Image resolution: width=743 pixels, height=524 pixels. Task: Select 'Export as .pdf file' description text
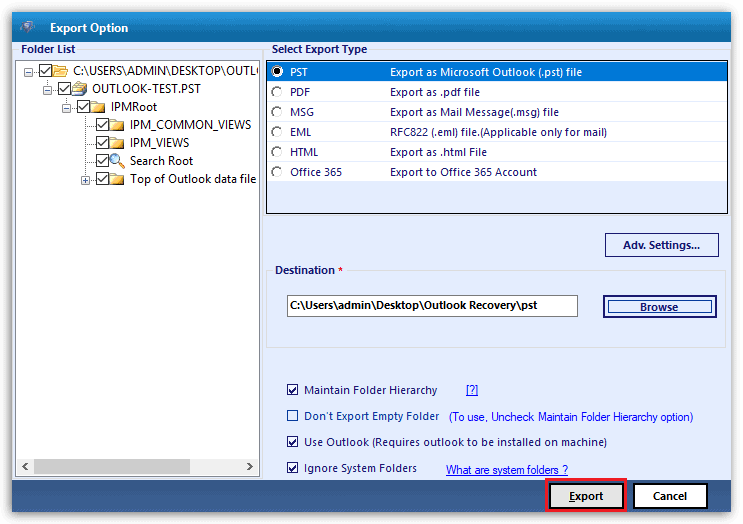435,92
